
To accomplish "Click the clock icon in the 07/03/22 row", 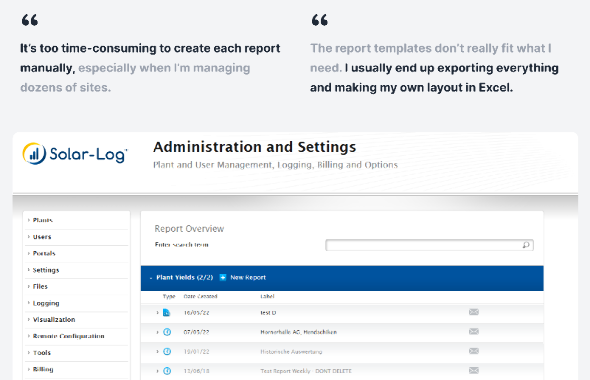I will 167,332.
